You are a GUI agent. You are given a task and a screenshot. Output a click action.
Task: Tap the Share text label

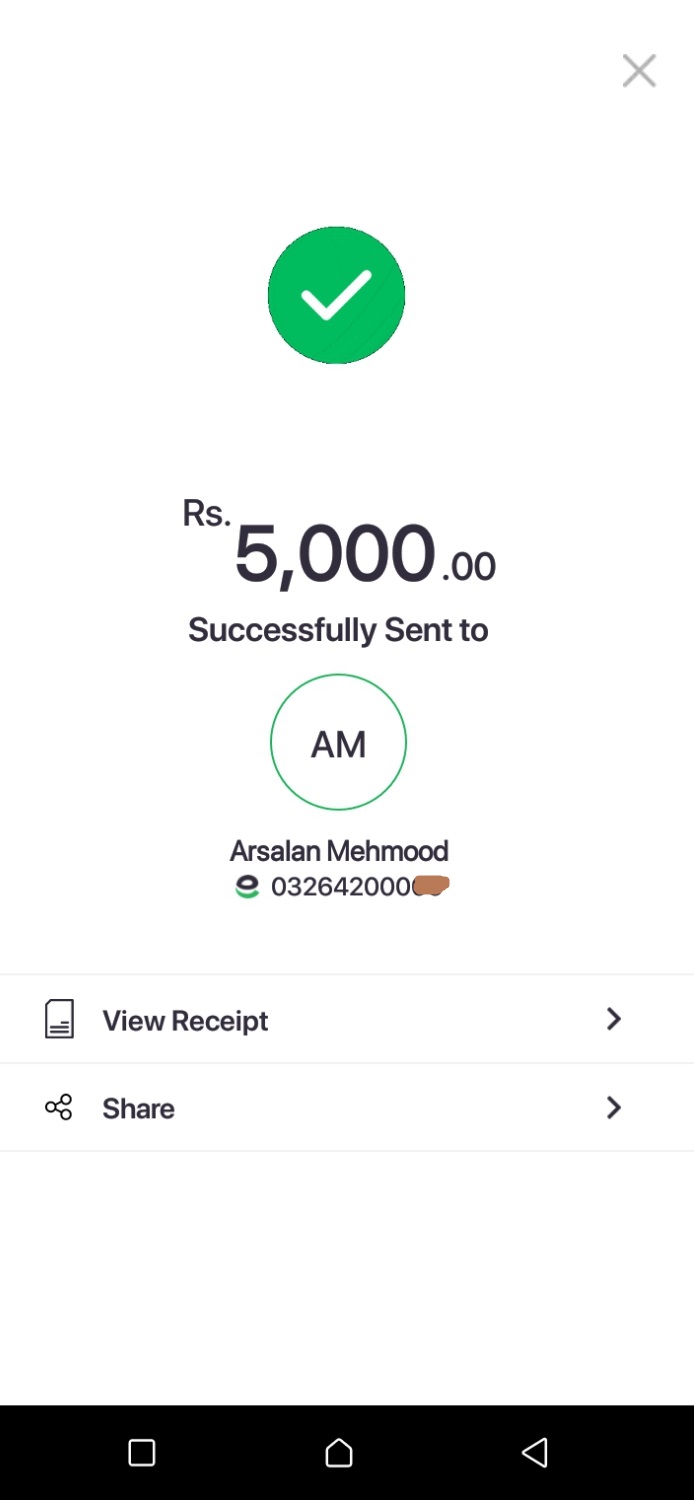tap(138, 1108)
